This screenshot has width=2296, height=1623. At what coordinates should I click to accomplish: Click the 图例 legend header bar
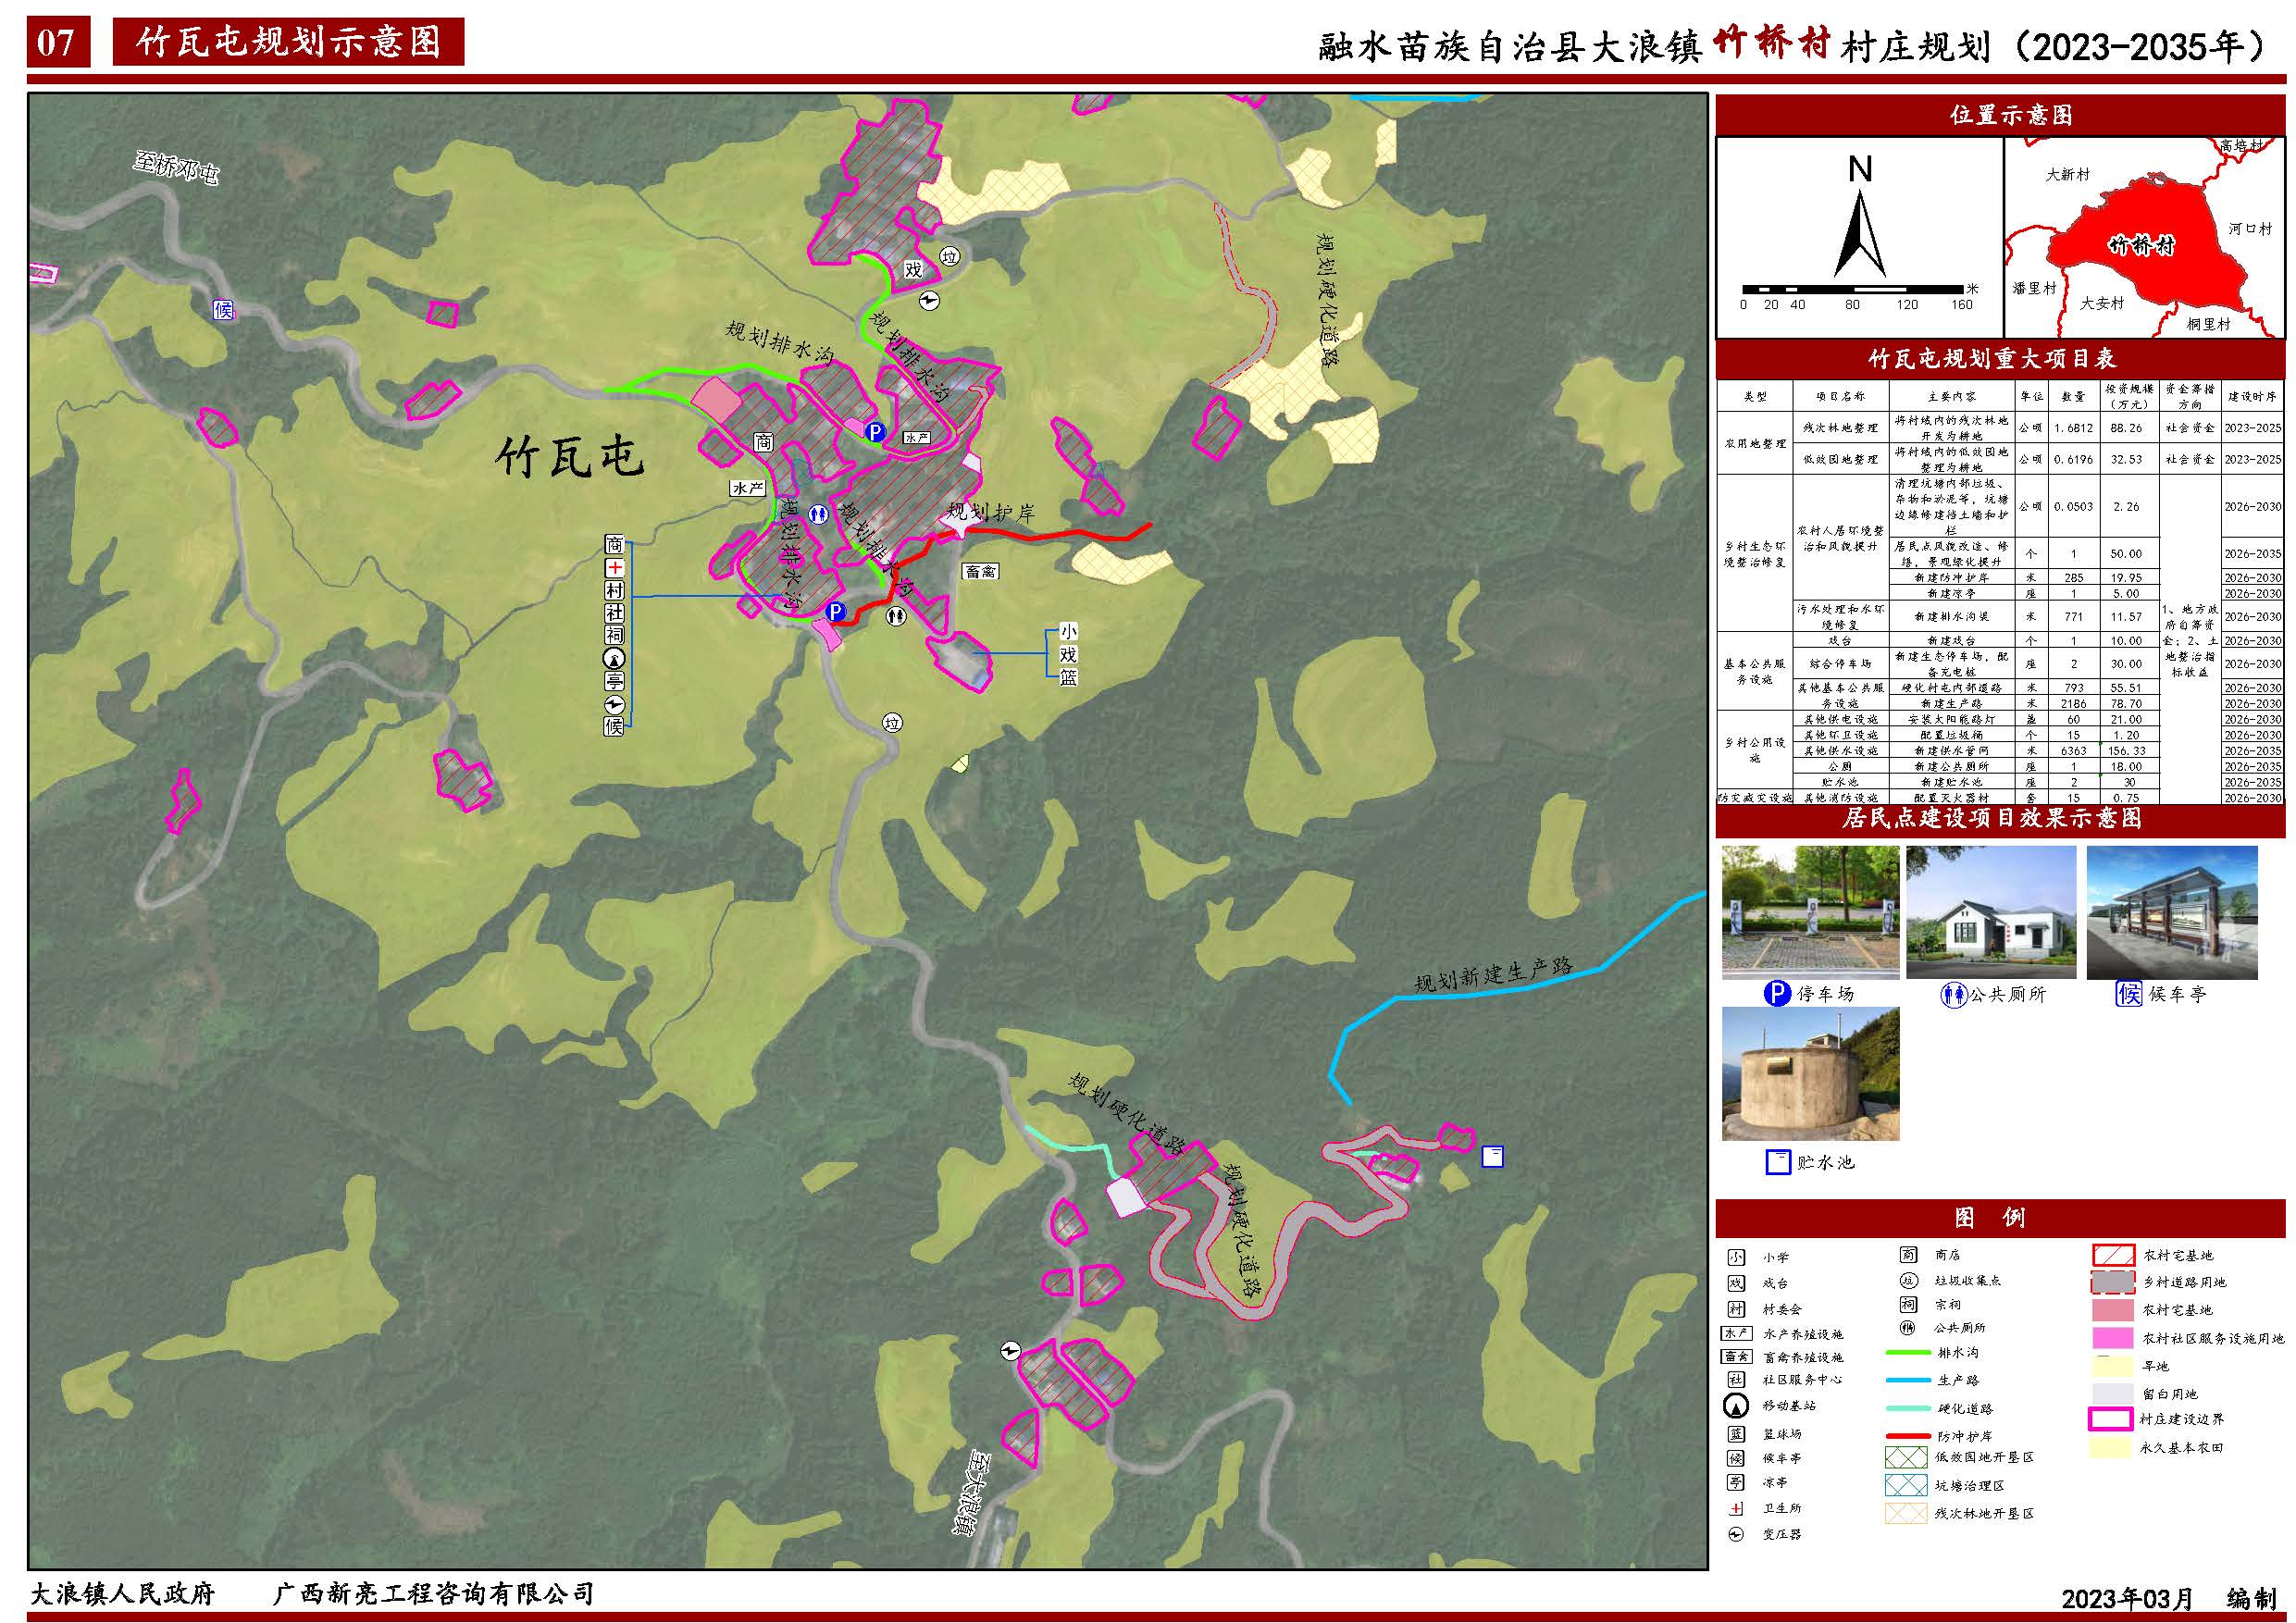pos(2000,1217)
